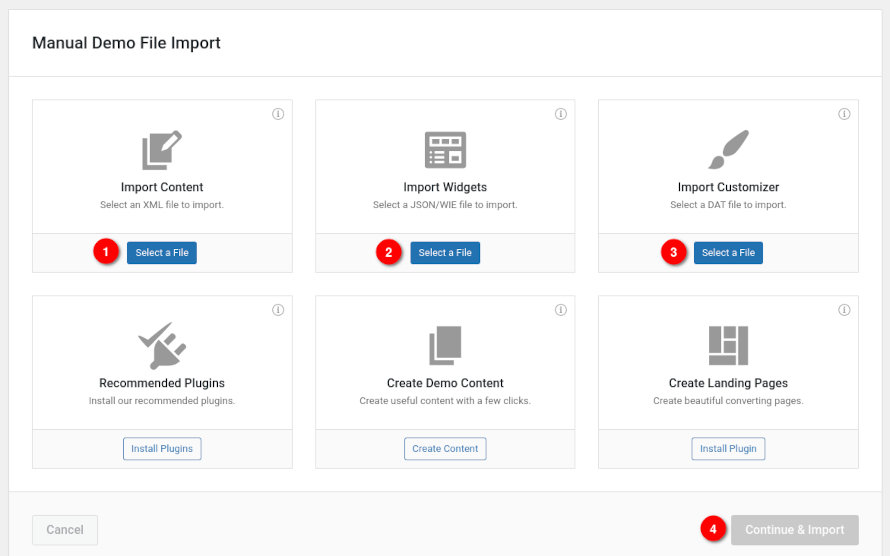Click the Import Content pencil icon
Screen dimensions: 890x556
coord(162,150)
